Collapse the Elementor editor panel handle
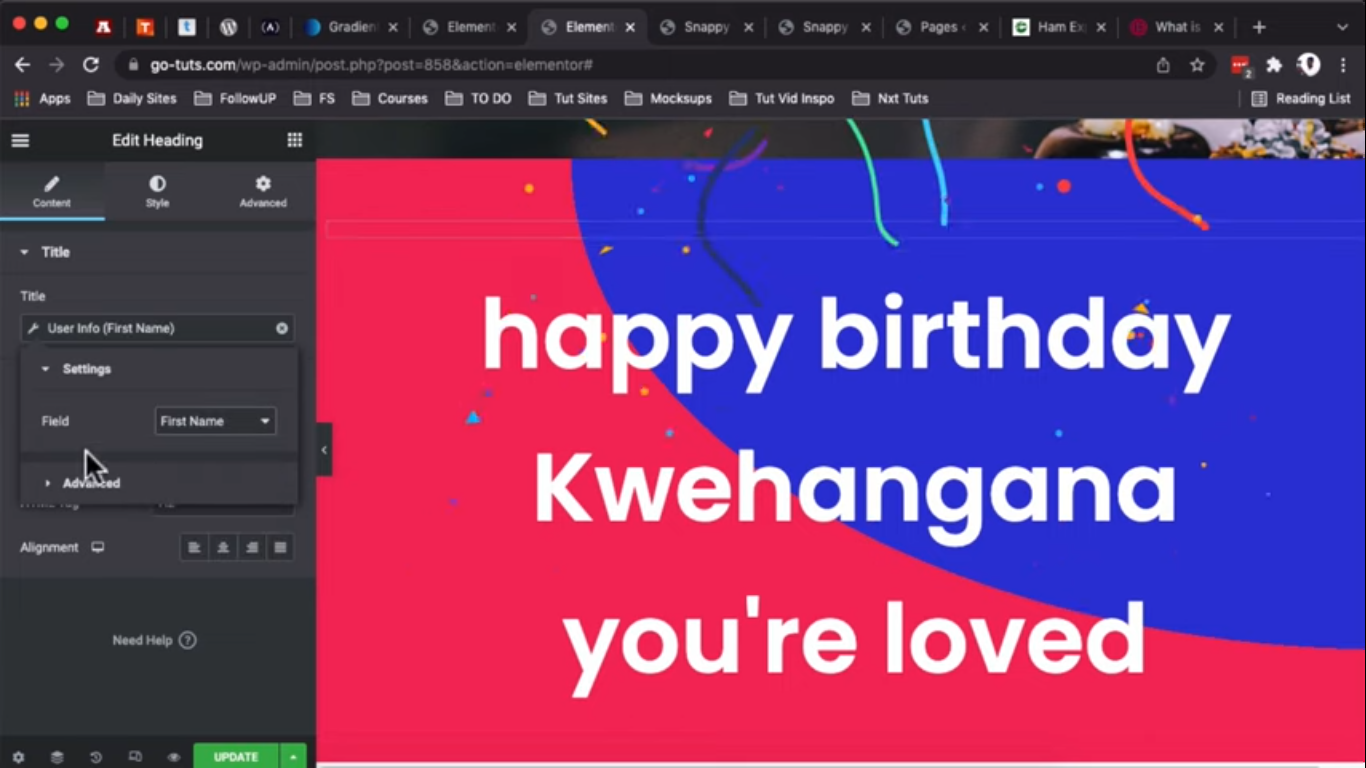The width and height of the screenshot is (1366, 768). point(324,450)
